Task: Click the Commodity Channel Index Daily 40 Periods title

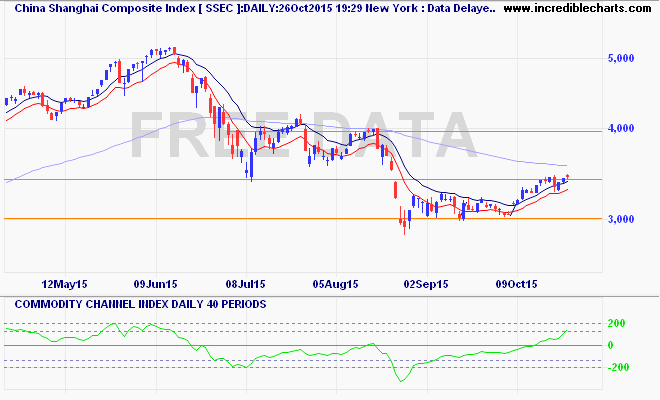Action: click(x=140, y=304)
